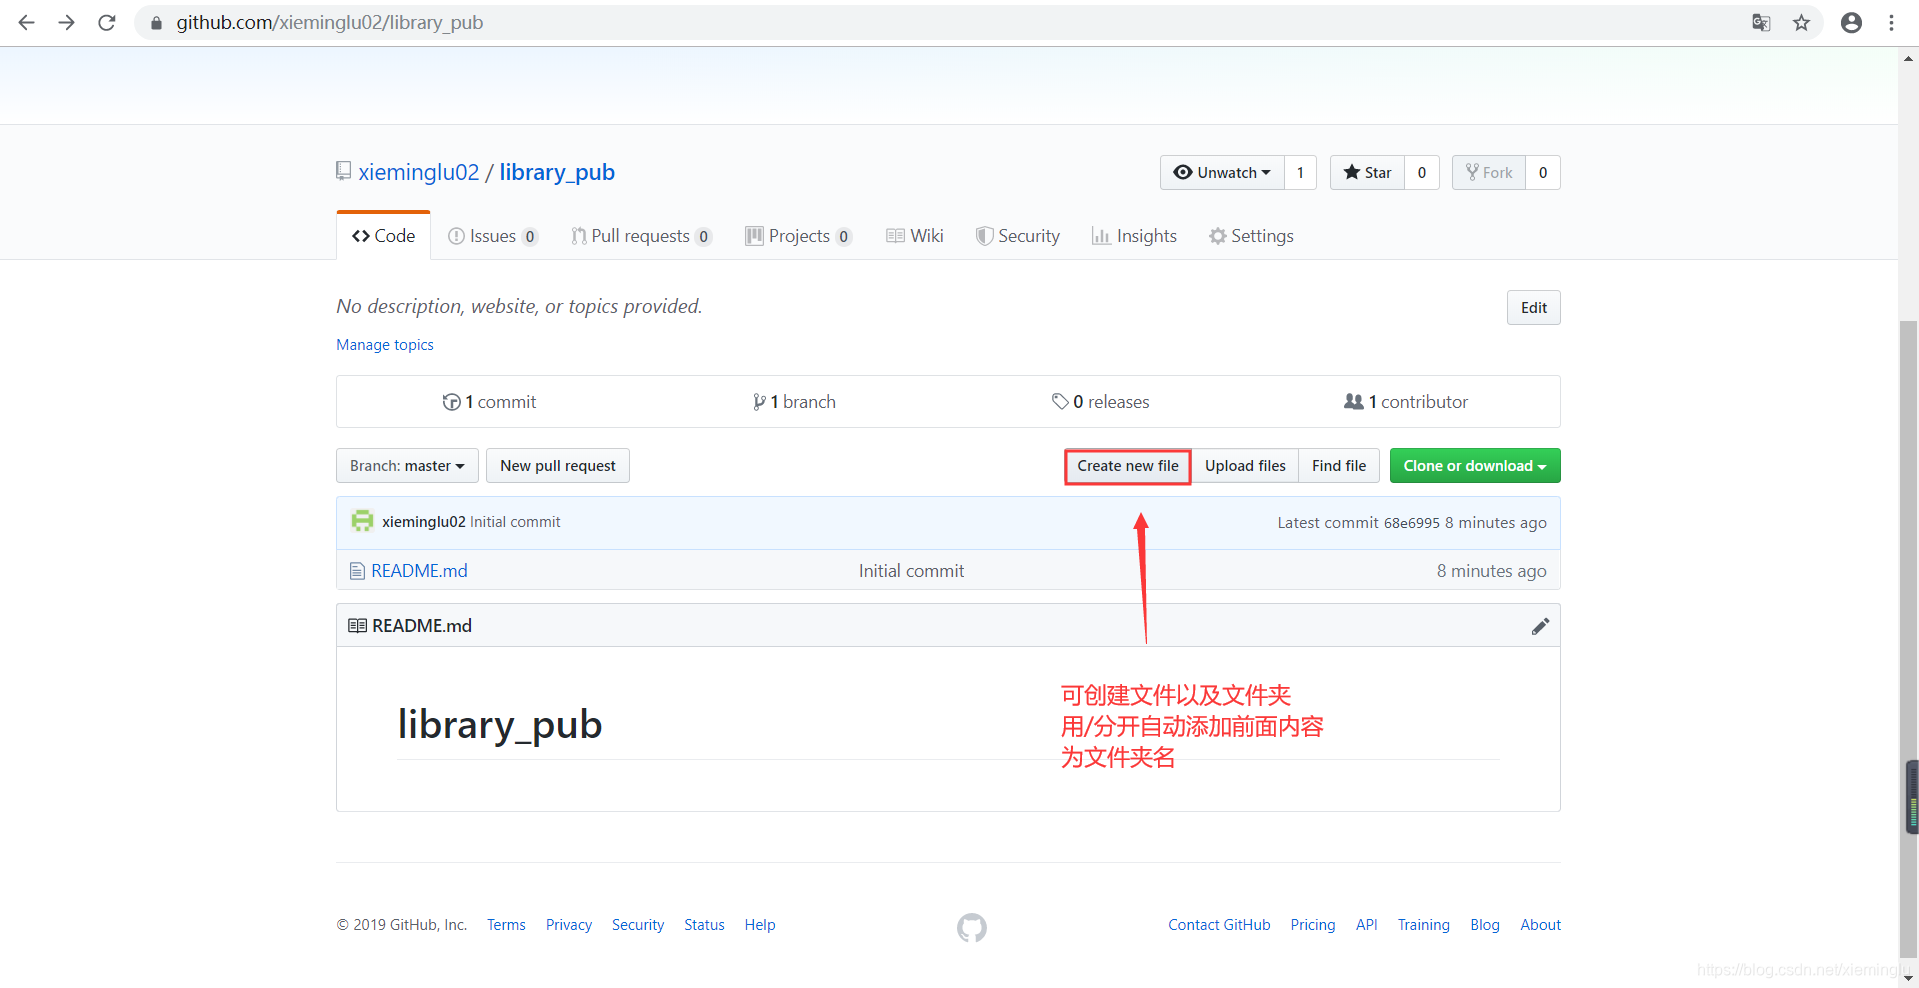Go to the Wiki tab

pos(915,236)
